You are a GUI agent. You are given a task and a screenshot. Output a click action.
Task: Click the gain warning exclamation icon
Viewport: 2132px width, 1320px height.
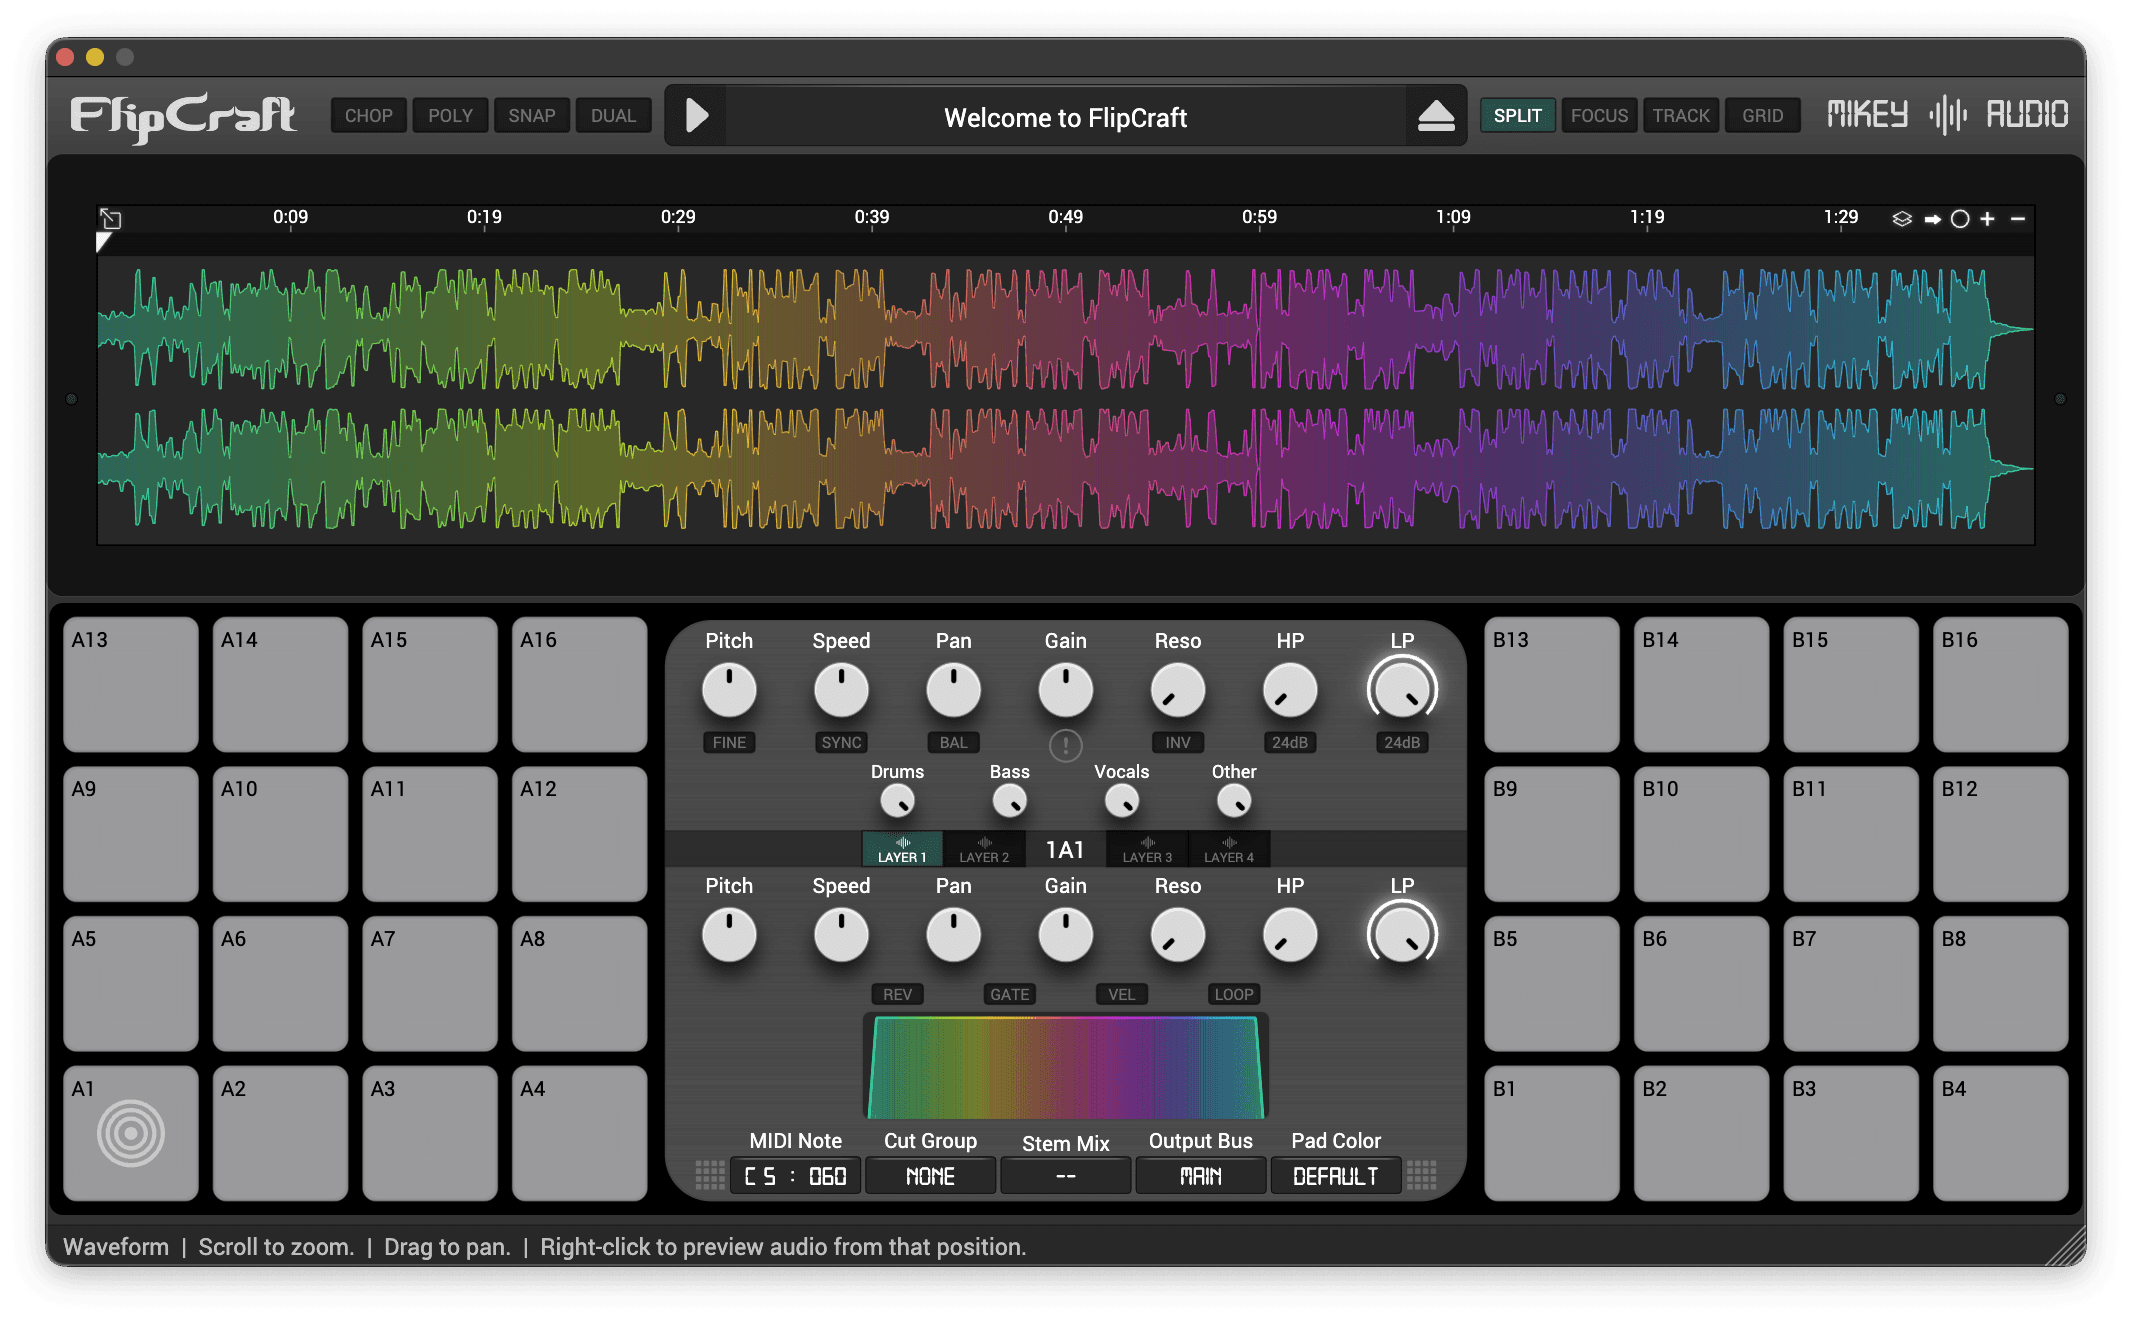tap(1065, 745)
